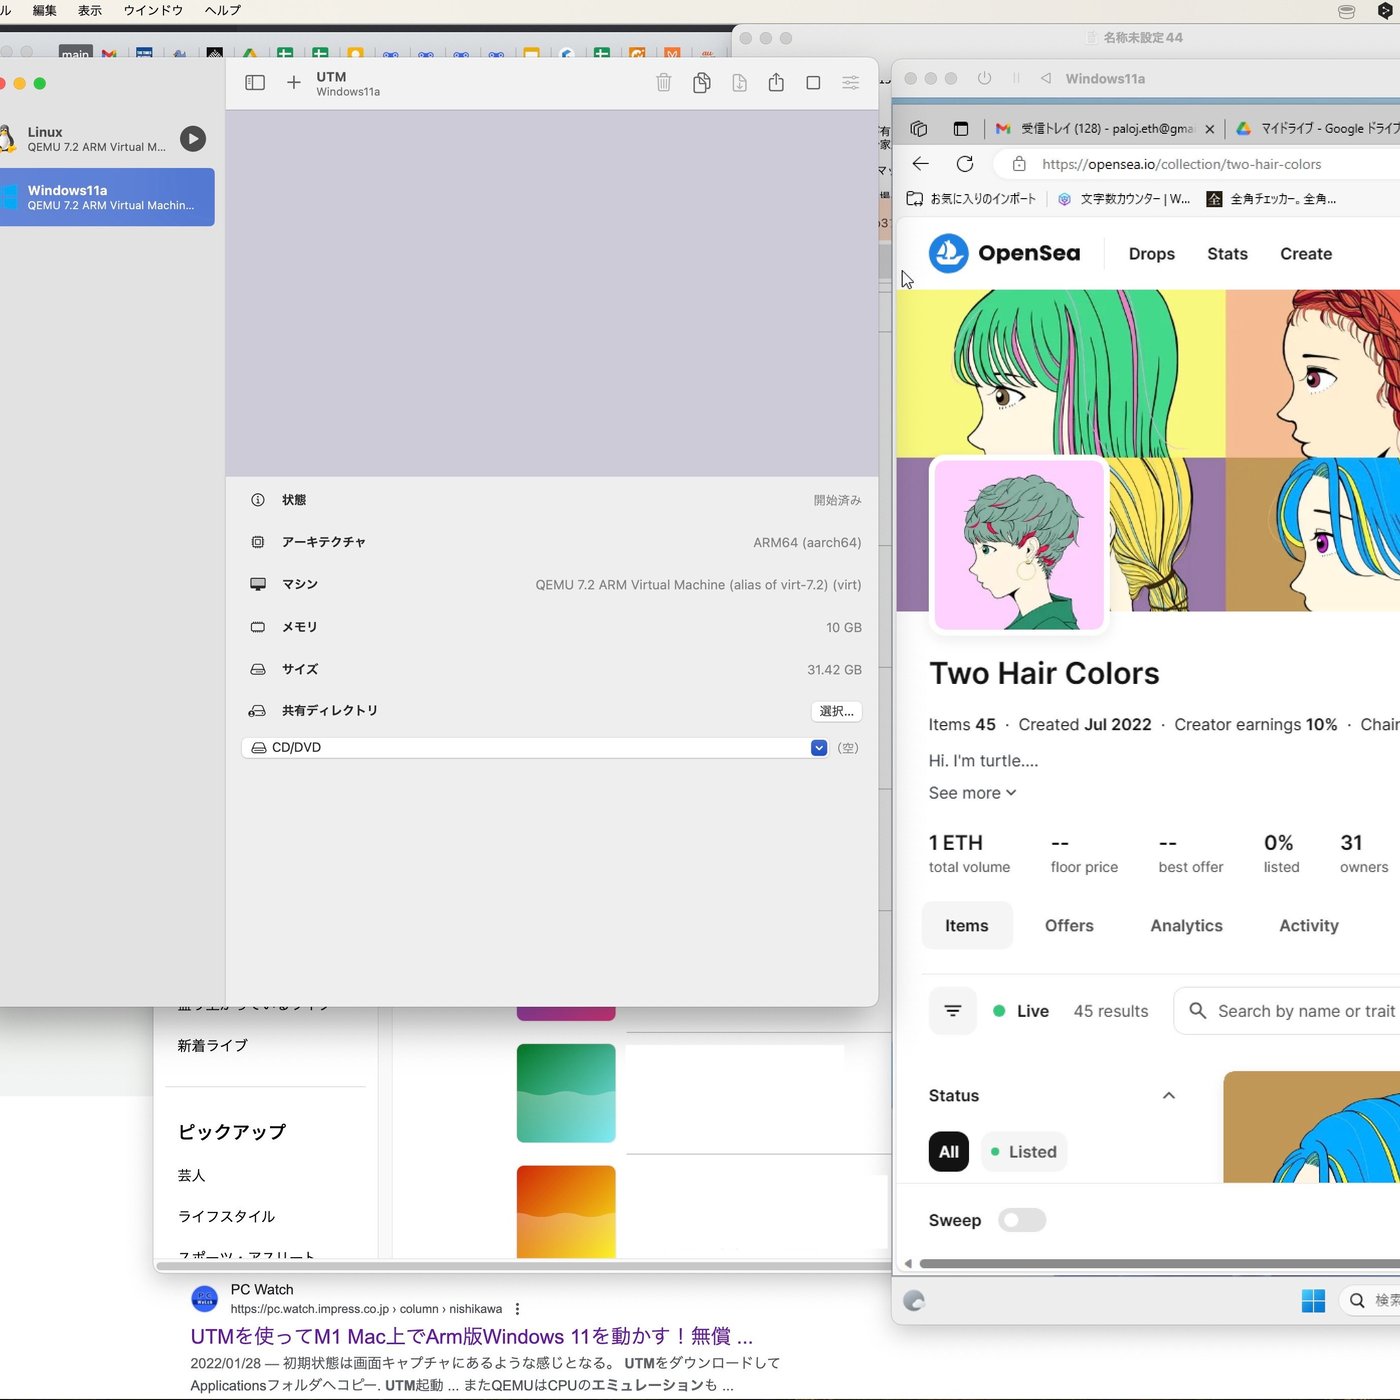This screenshot has width=1400, height=1400.
Task: Click the share icon in UTM toolbar
Action: (776, 83)
